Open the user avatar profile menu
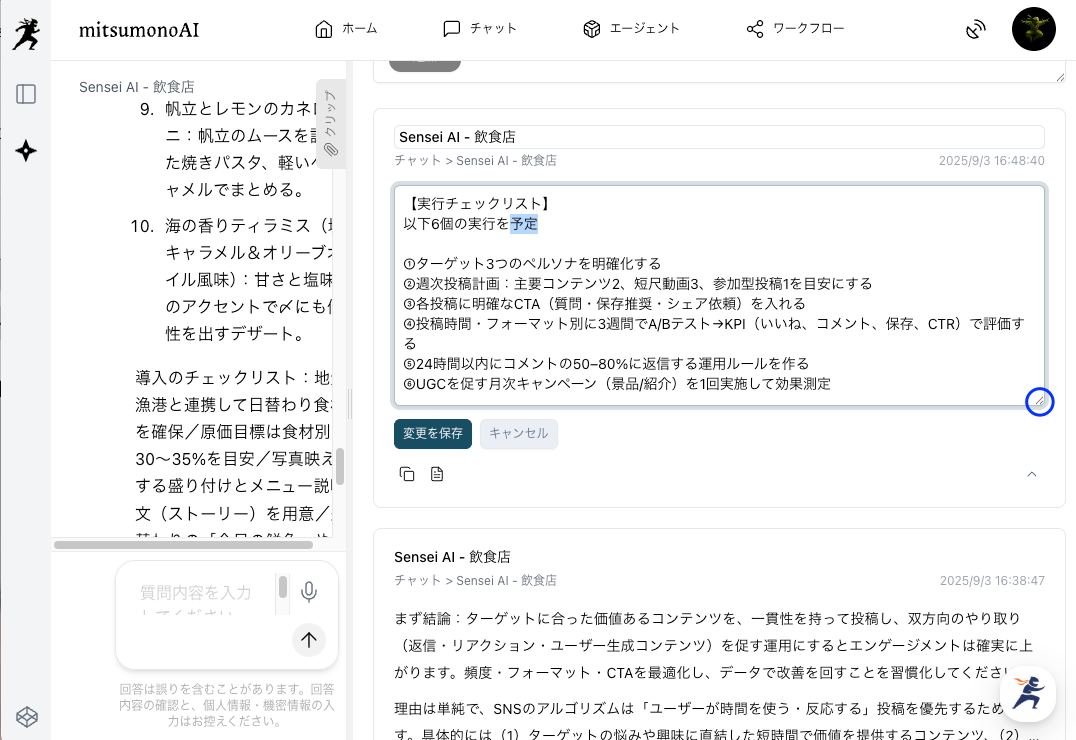 [1033, 29]
